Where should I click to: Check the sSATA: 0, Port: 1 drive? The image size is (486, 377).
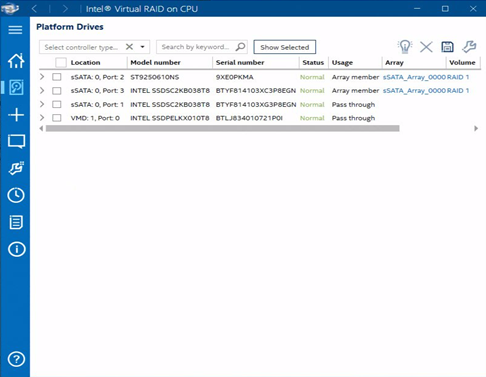57,104
